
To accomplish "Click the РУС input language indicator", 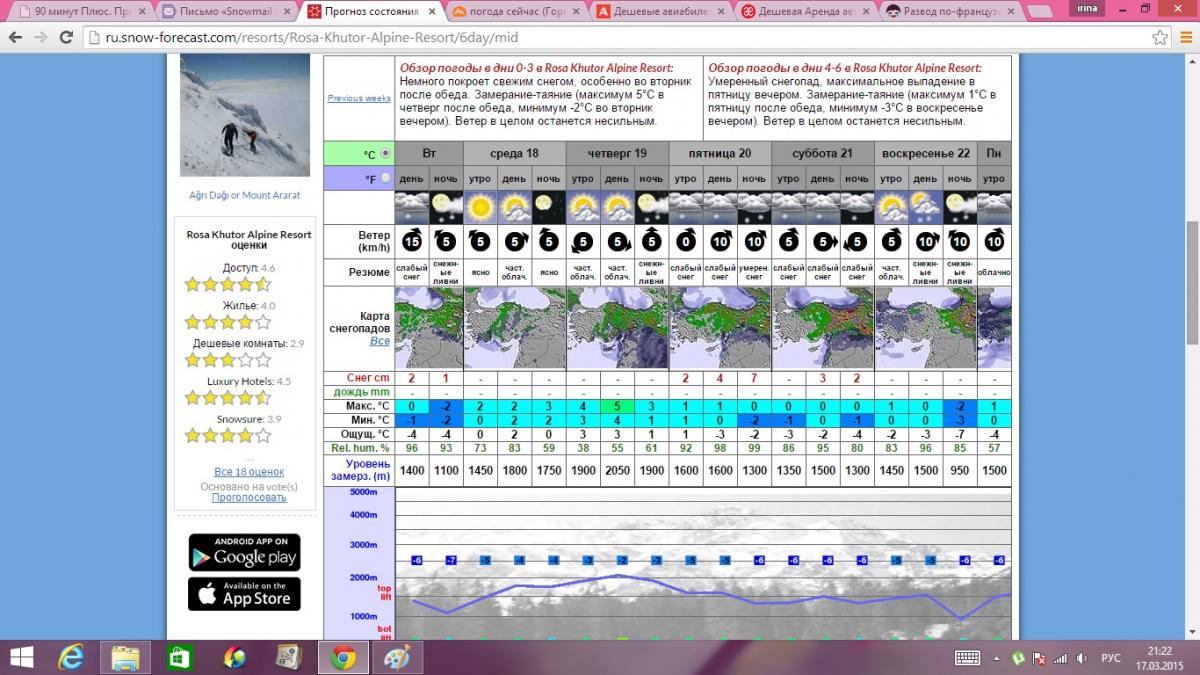I will click(1111, 658).
